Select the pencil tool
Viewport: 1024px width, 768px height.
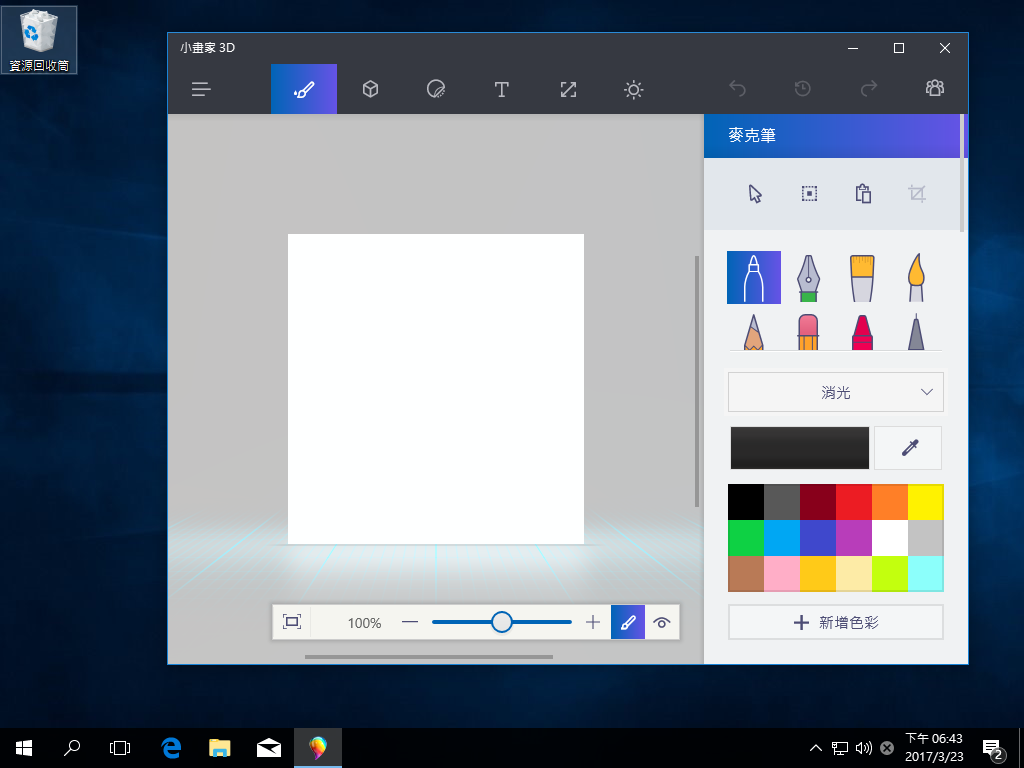[754, 333]
